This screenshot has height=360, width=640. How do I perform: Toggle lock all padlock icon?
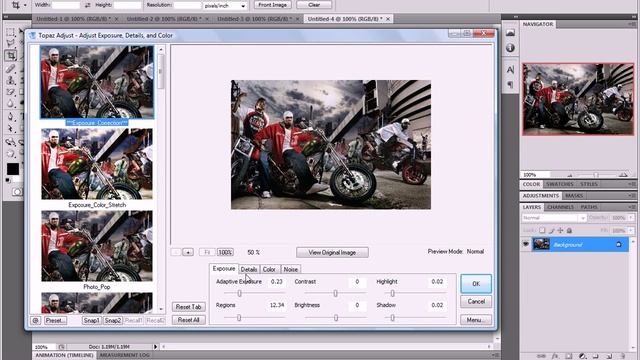569,231
